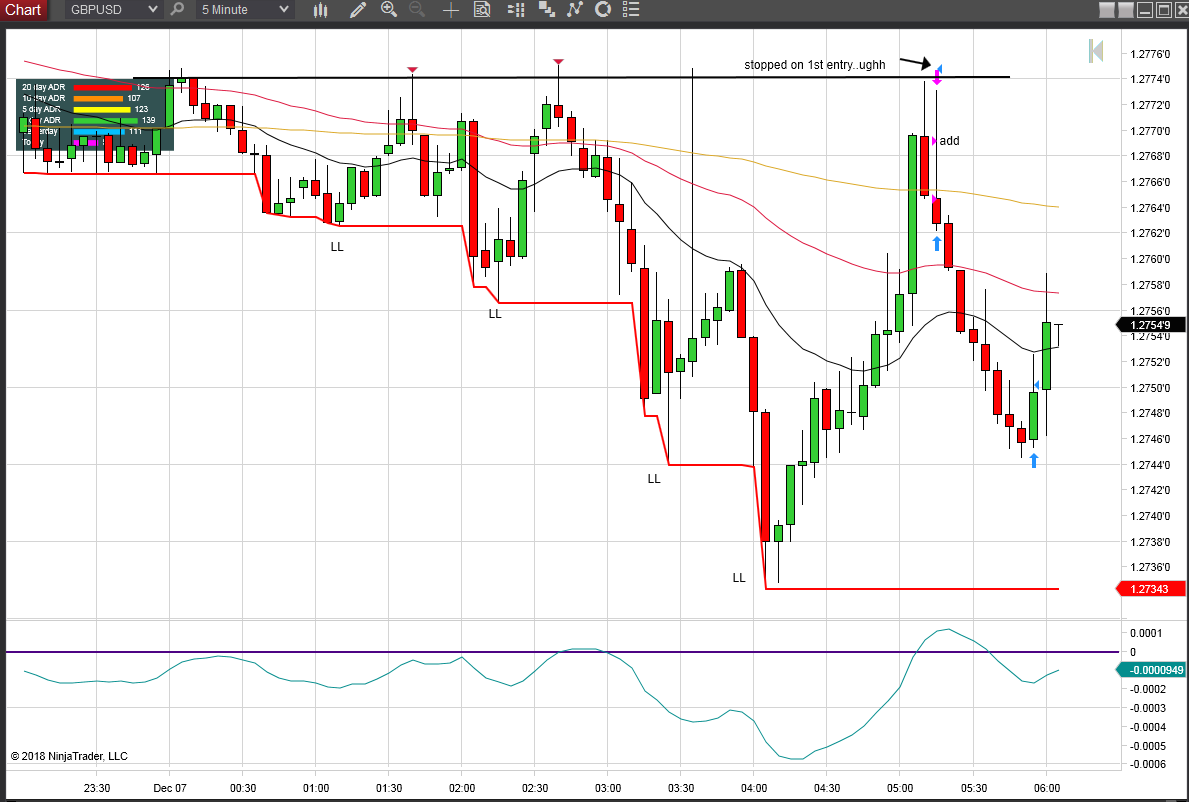Click the 5 day ADR legend label
1189x802 pixels.
[42, 109]
